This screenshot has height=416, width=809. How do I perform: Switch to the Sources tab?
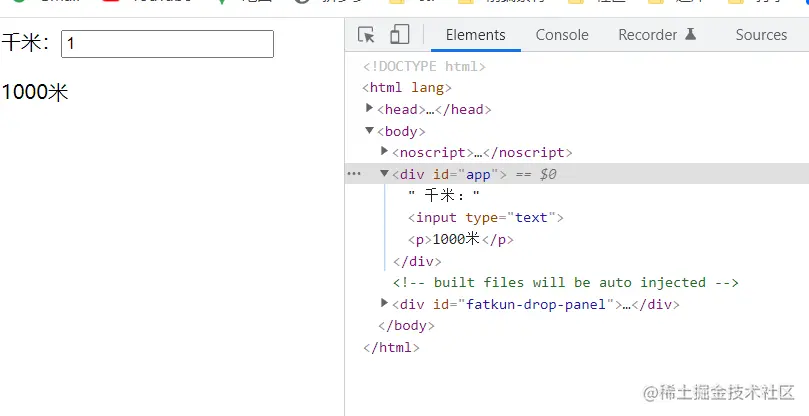pyautogui.click(x=761, y=35)
